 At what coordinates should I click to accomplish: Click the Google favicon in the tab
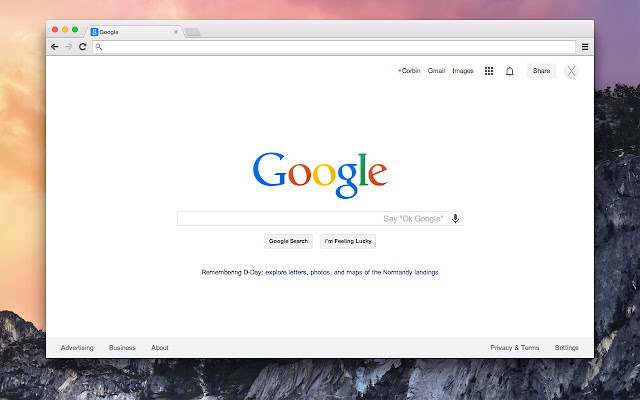pyautogui.click(x=94, y=32)
